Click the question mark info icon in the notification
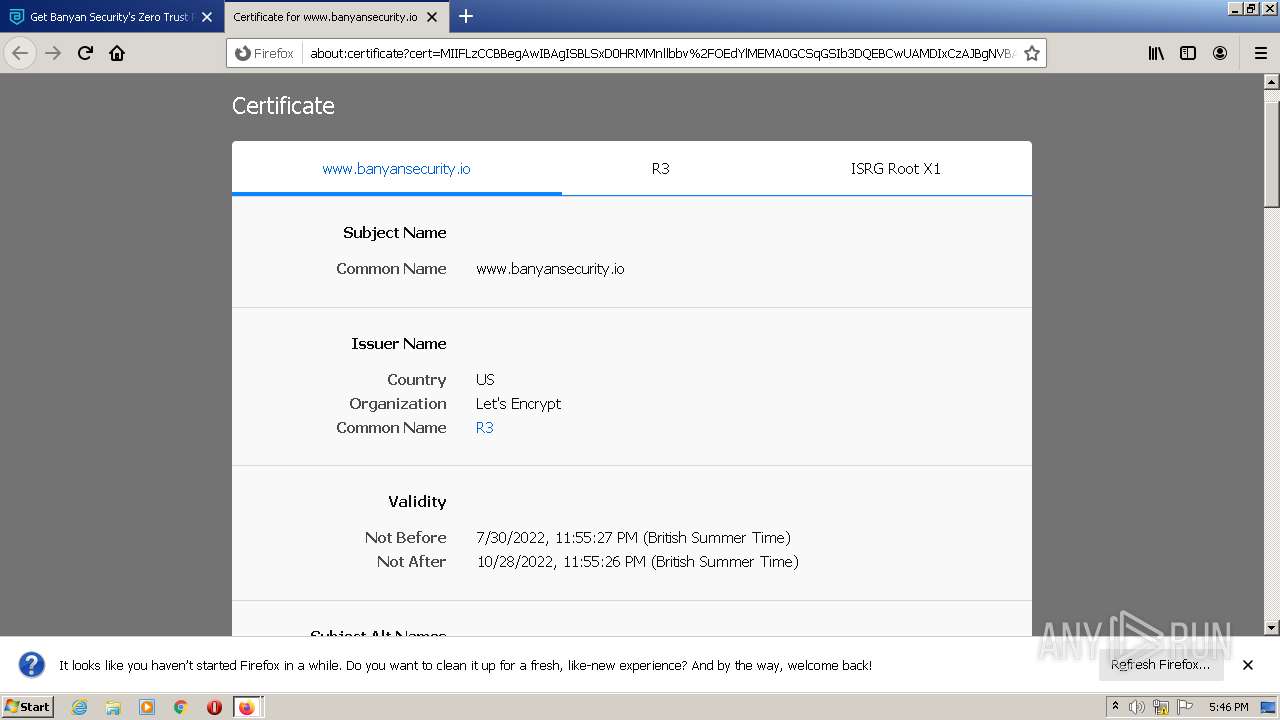This screenshot has height=720, width=1280. click(x=32, y=665)
